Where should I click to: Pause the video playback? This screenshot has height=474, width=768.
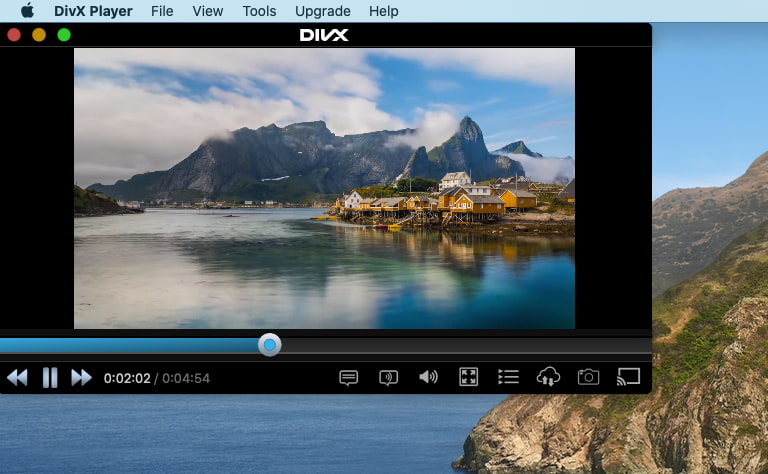[50, 378]
